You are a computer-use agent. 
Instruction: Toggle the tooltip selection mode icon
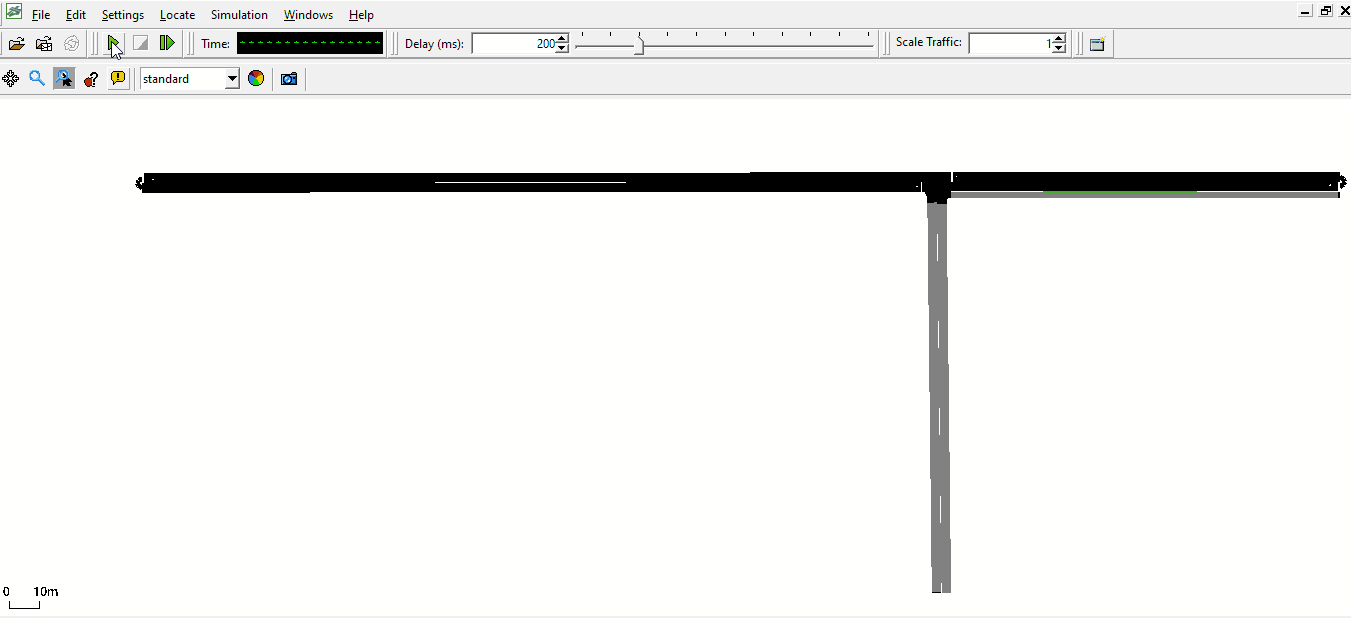tap(64, 79)
